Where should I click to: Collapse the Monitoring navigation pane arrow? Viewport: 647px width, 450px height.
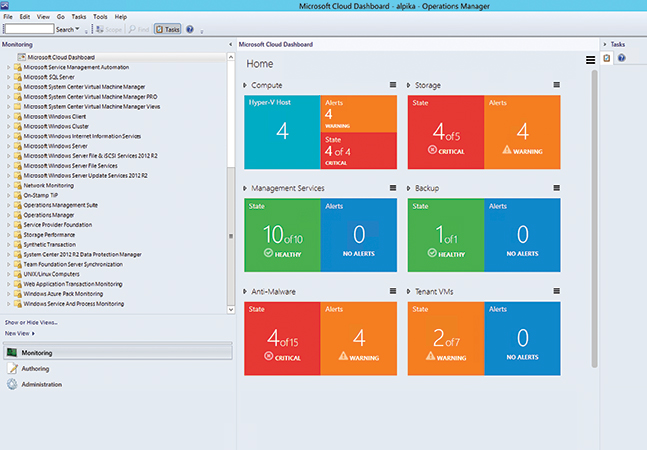click(x=230, y=45)
